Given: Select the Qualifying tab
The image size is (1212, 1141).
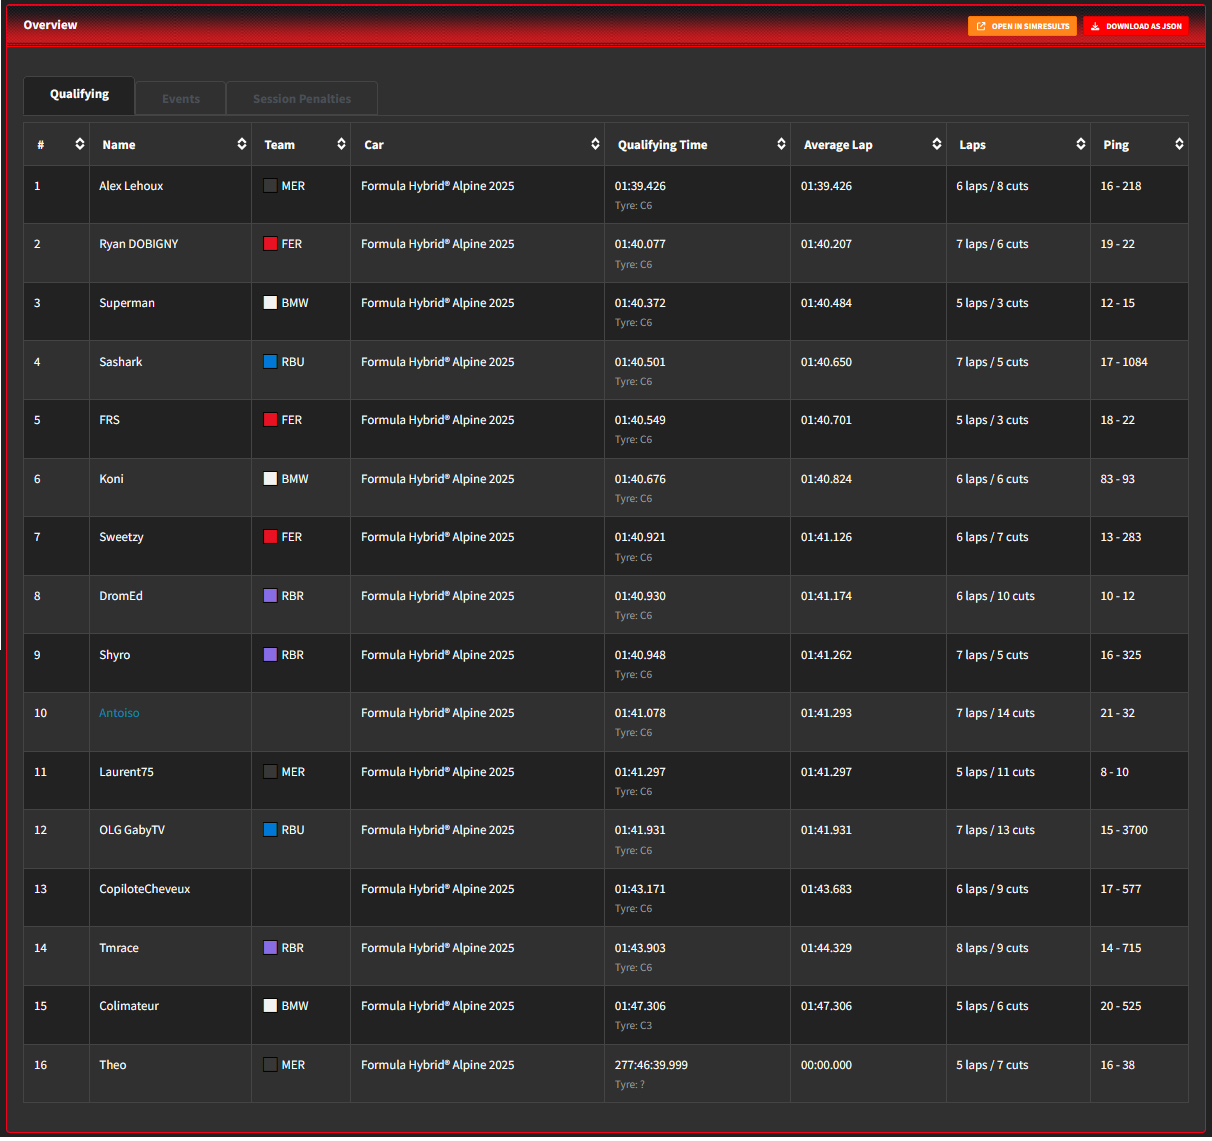Looking at the screenshot, I should tap(79, 95).
